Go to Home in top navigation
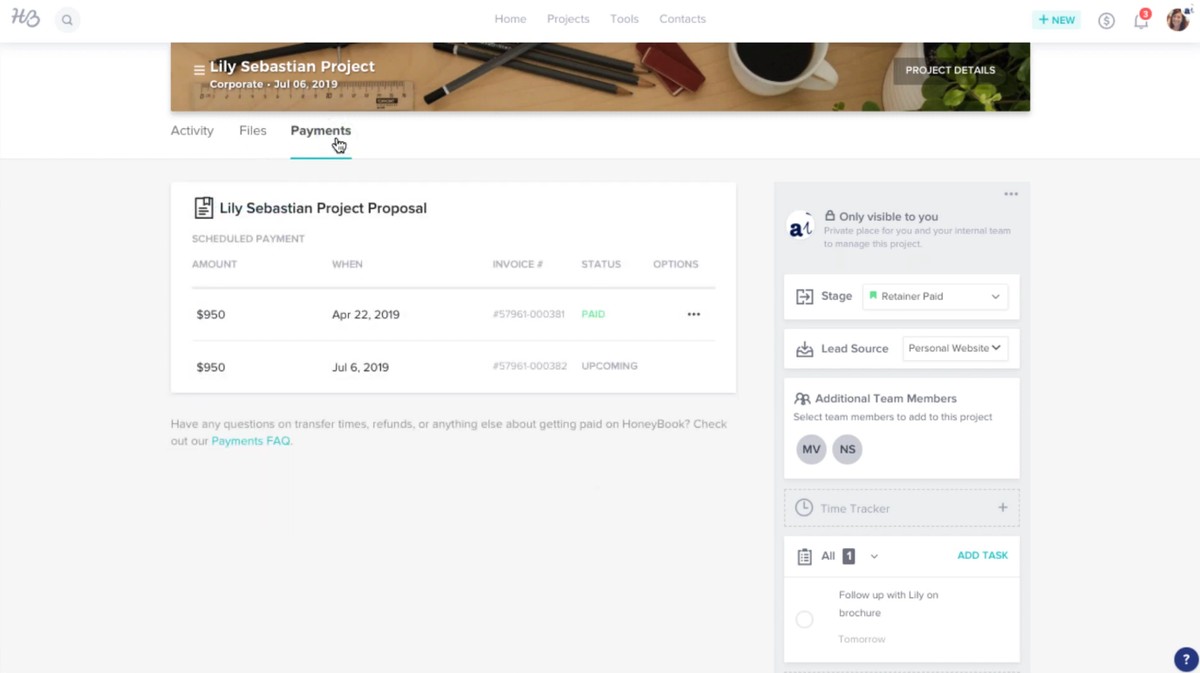The image size is (1200, 673). 510,19
